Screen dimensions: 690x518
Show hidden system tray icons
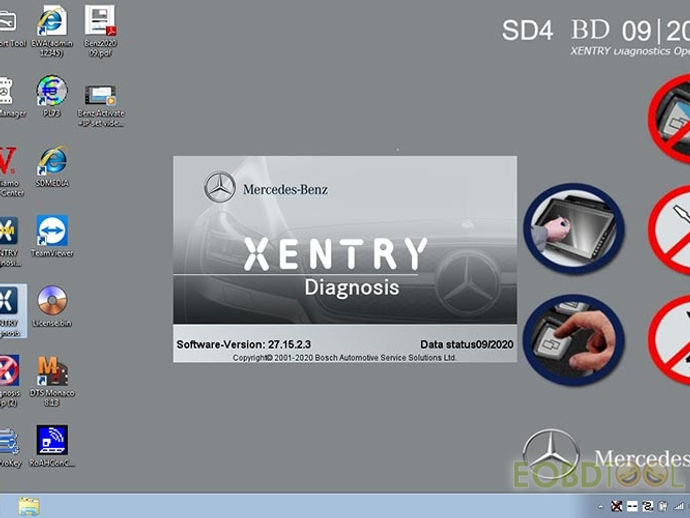(x=601, y=507)
